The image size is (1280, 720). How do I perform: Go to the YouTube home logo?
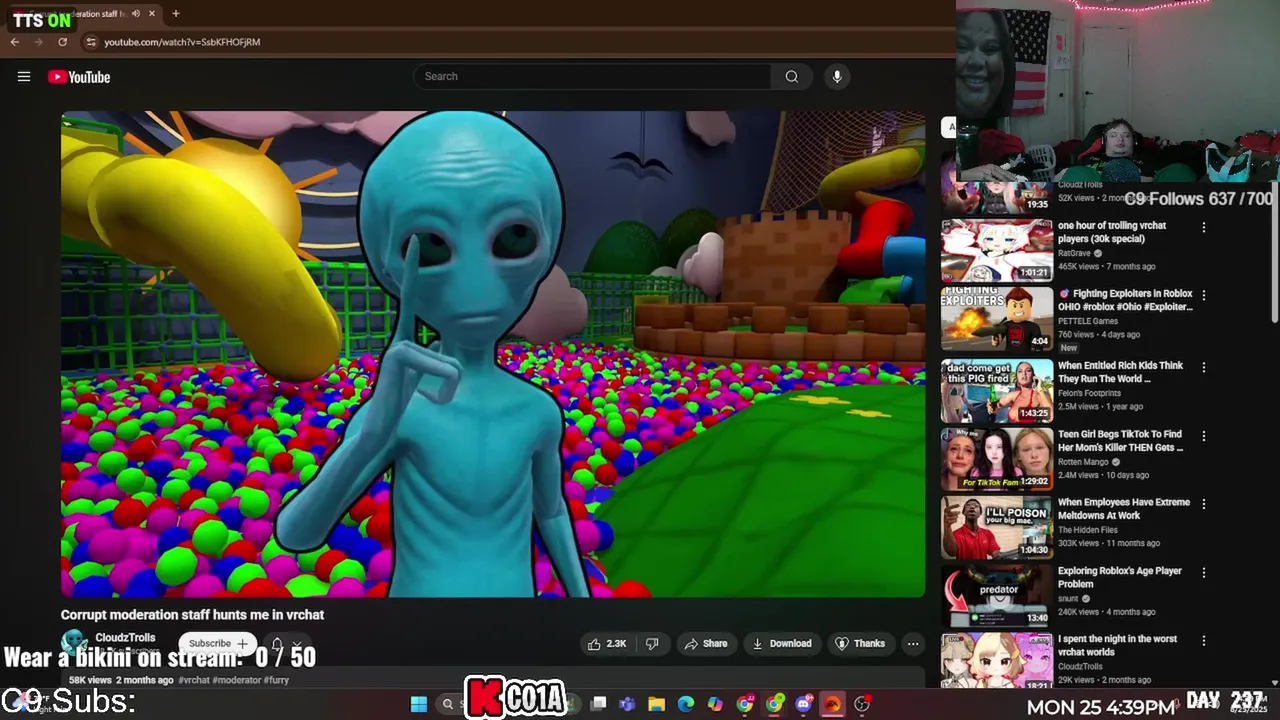[79, 77]
